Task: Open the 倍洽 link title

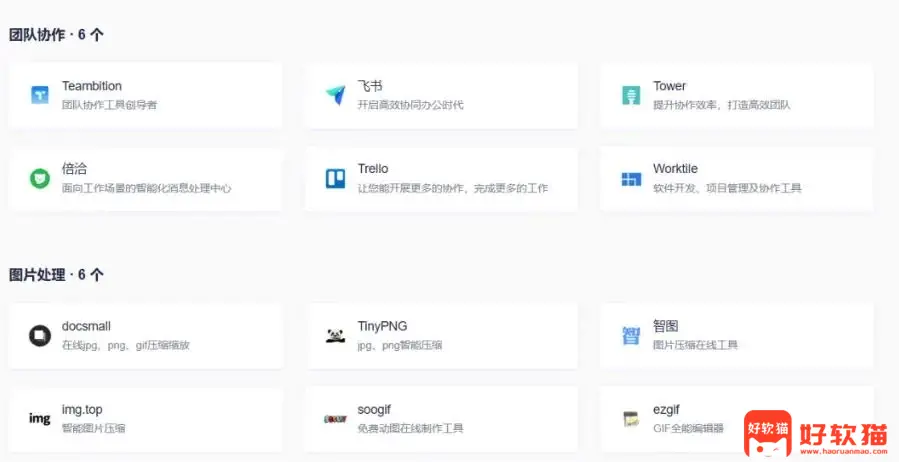Action: coord(75,169)
